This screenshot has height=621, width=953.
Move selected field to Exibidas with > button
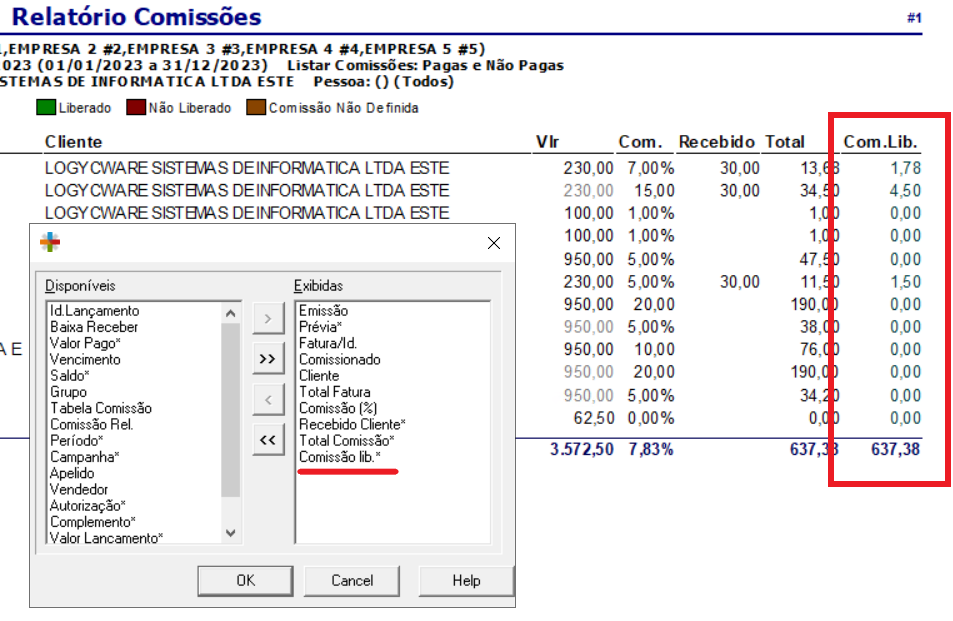(x=267, y=320)
